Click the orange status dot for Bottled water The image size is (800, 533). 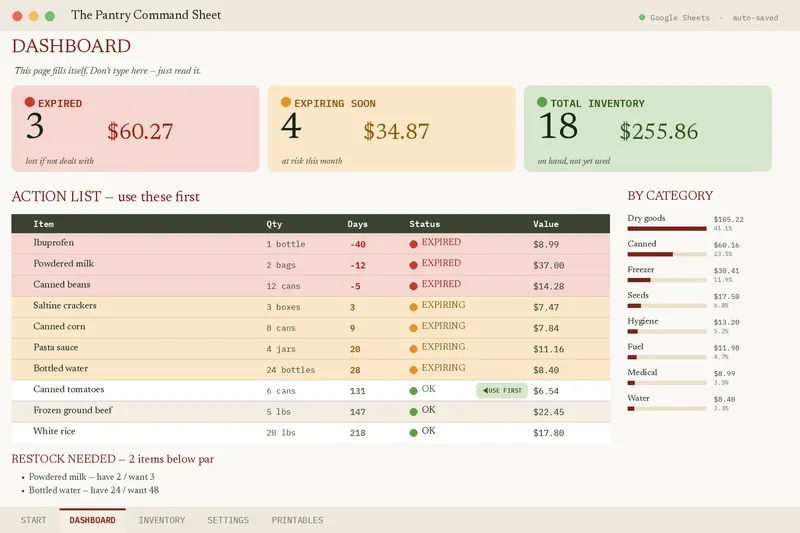[413, 370]
